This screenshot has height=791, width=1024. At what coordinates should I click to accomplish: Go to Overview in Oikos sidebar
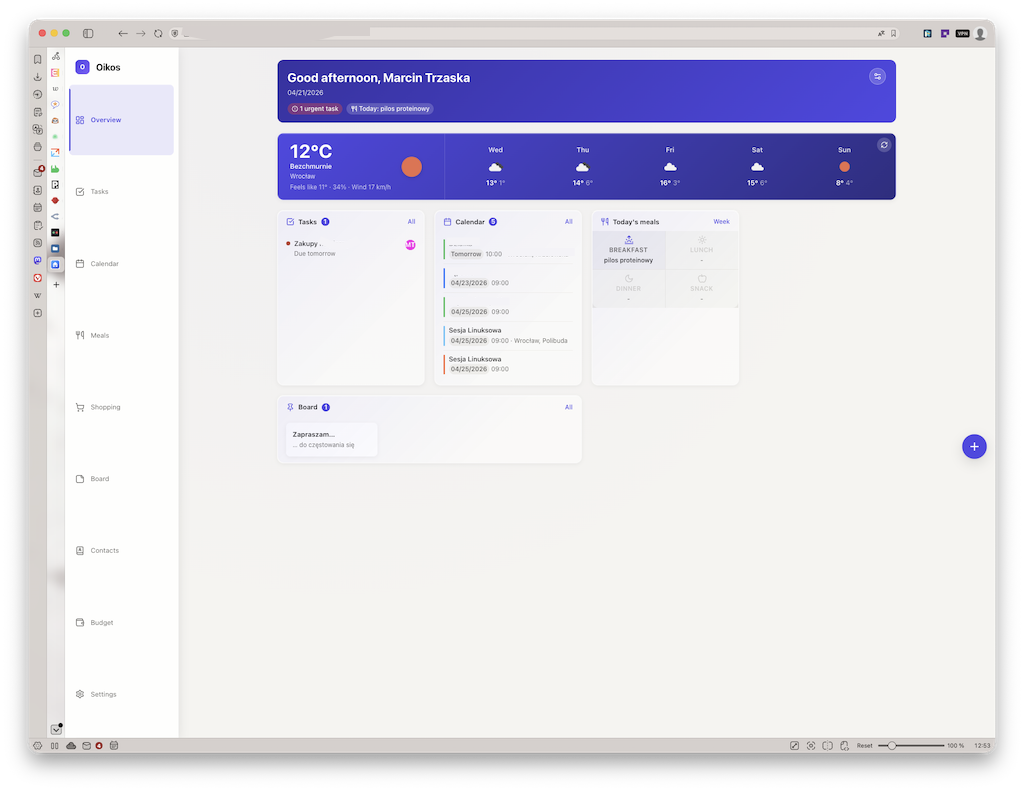[121, 120]
